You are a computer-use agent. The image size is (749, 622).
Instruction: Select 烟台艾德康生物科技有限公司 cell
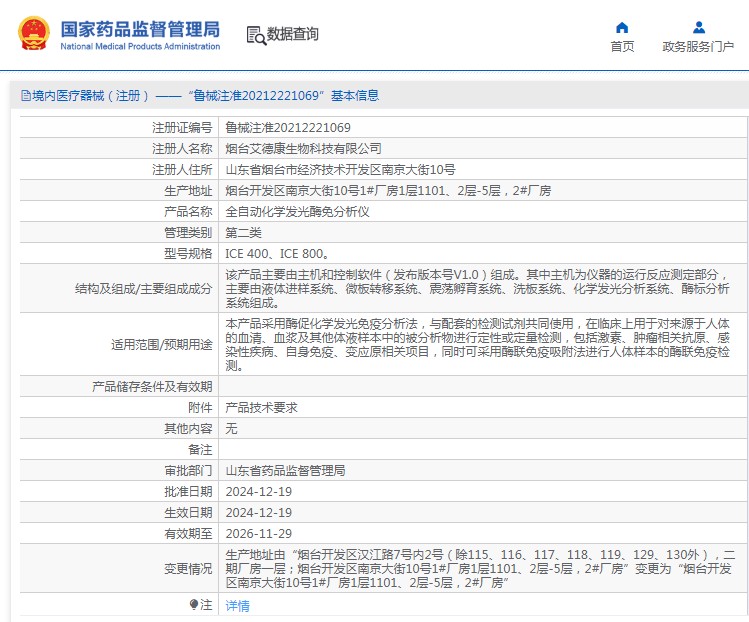pos(303,149)
